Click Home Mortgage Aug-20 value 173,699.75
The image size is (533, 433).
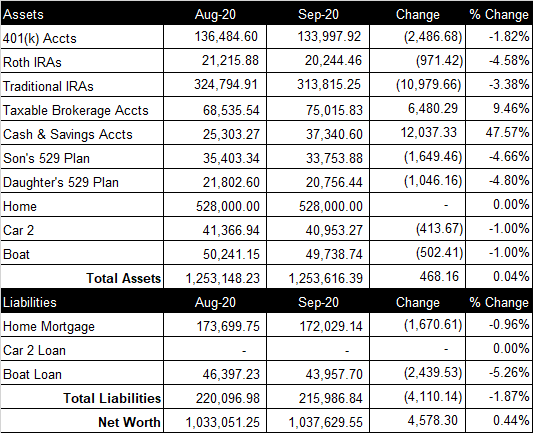click(228, 326)
